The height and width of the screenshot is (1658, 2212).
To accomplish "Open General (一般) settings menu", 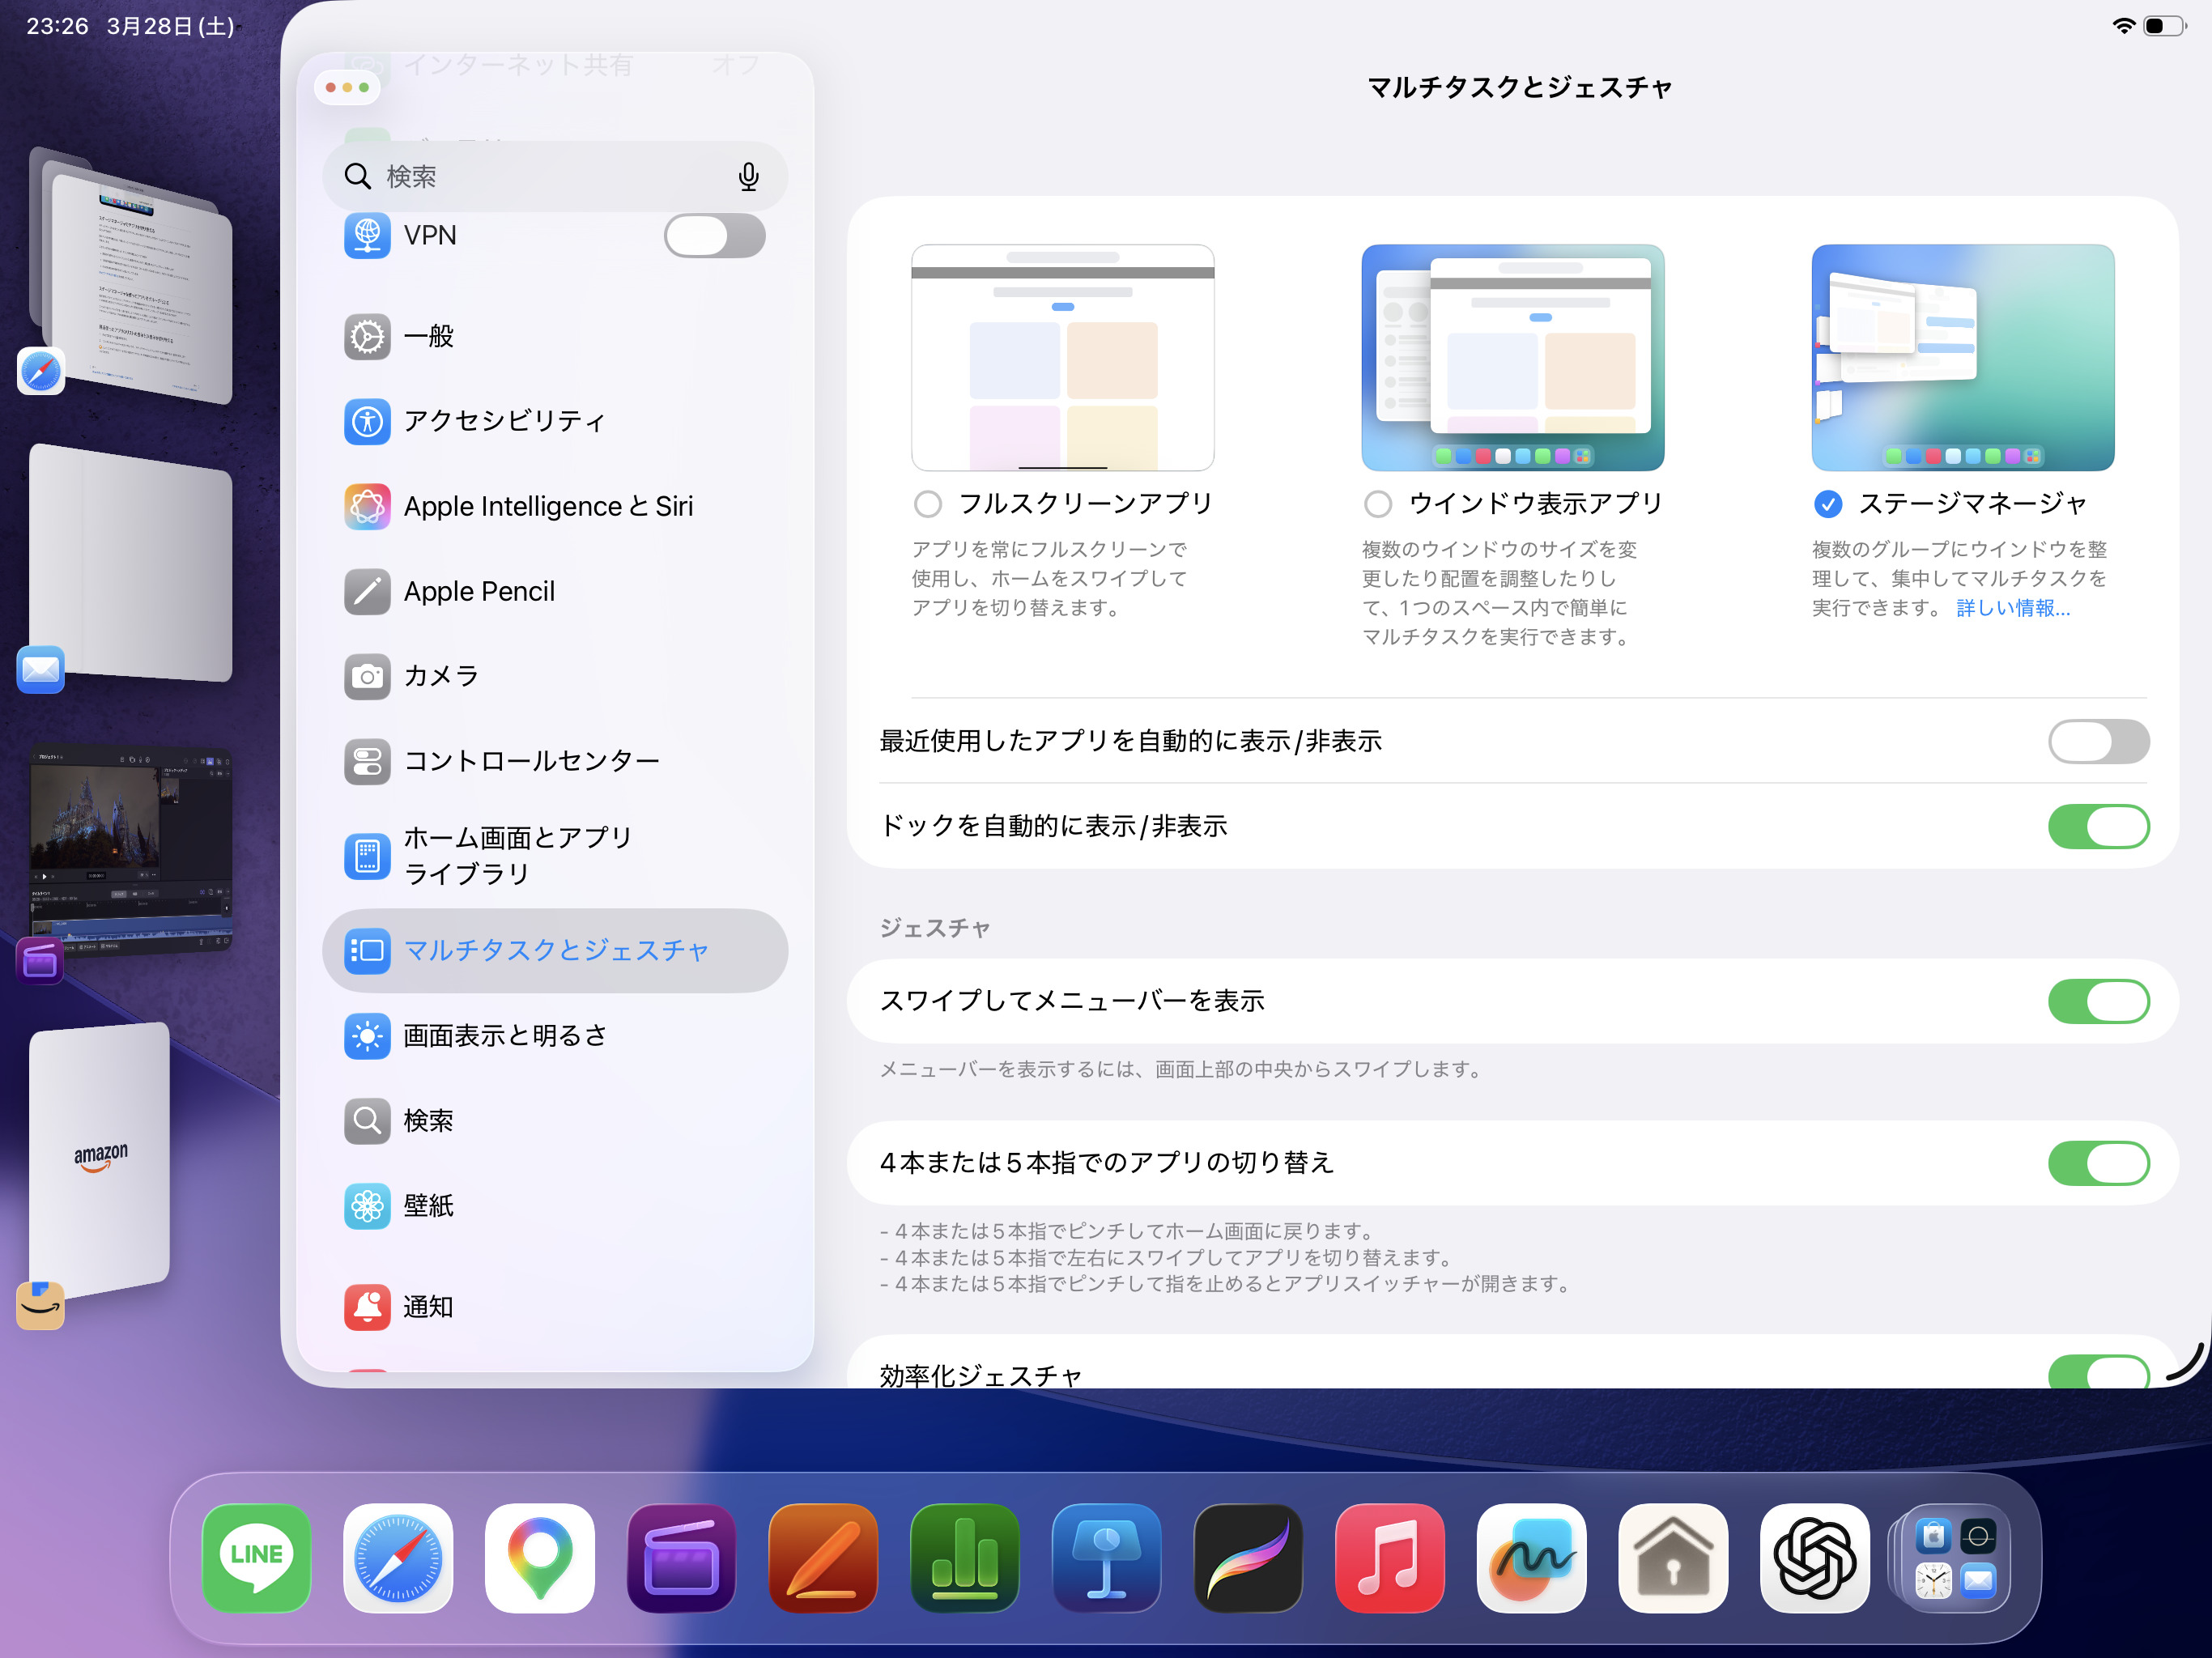I will point(428,336).
